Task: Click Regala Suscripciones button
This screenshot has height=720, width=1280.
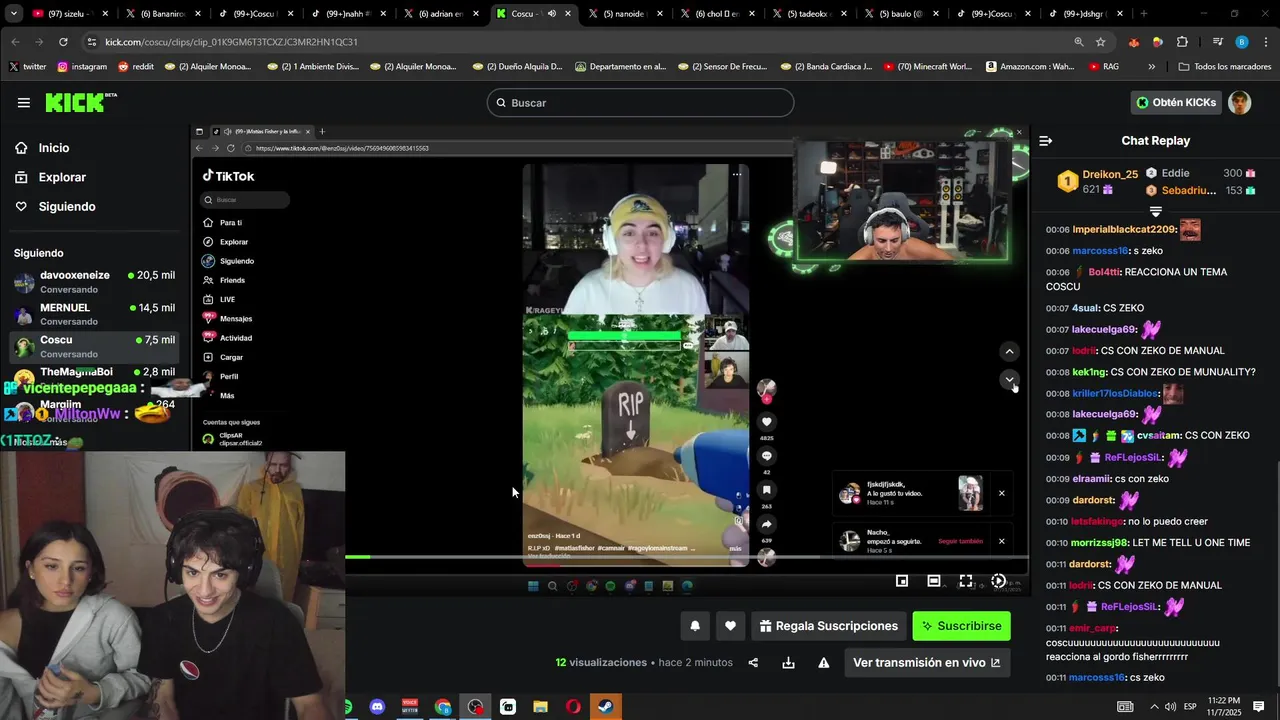Action: 829,626
